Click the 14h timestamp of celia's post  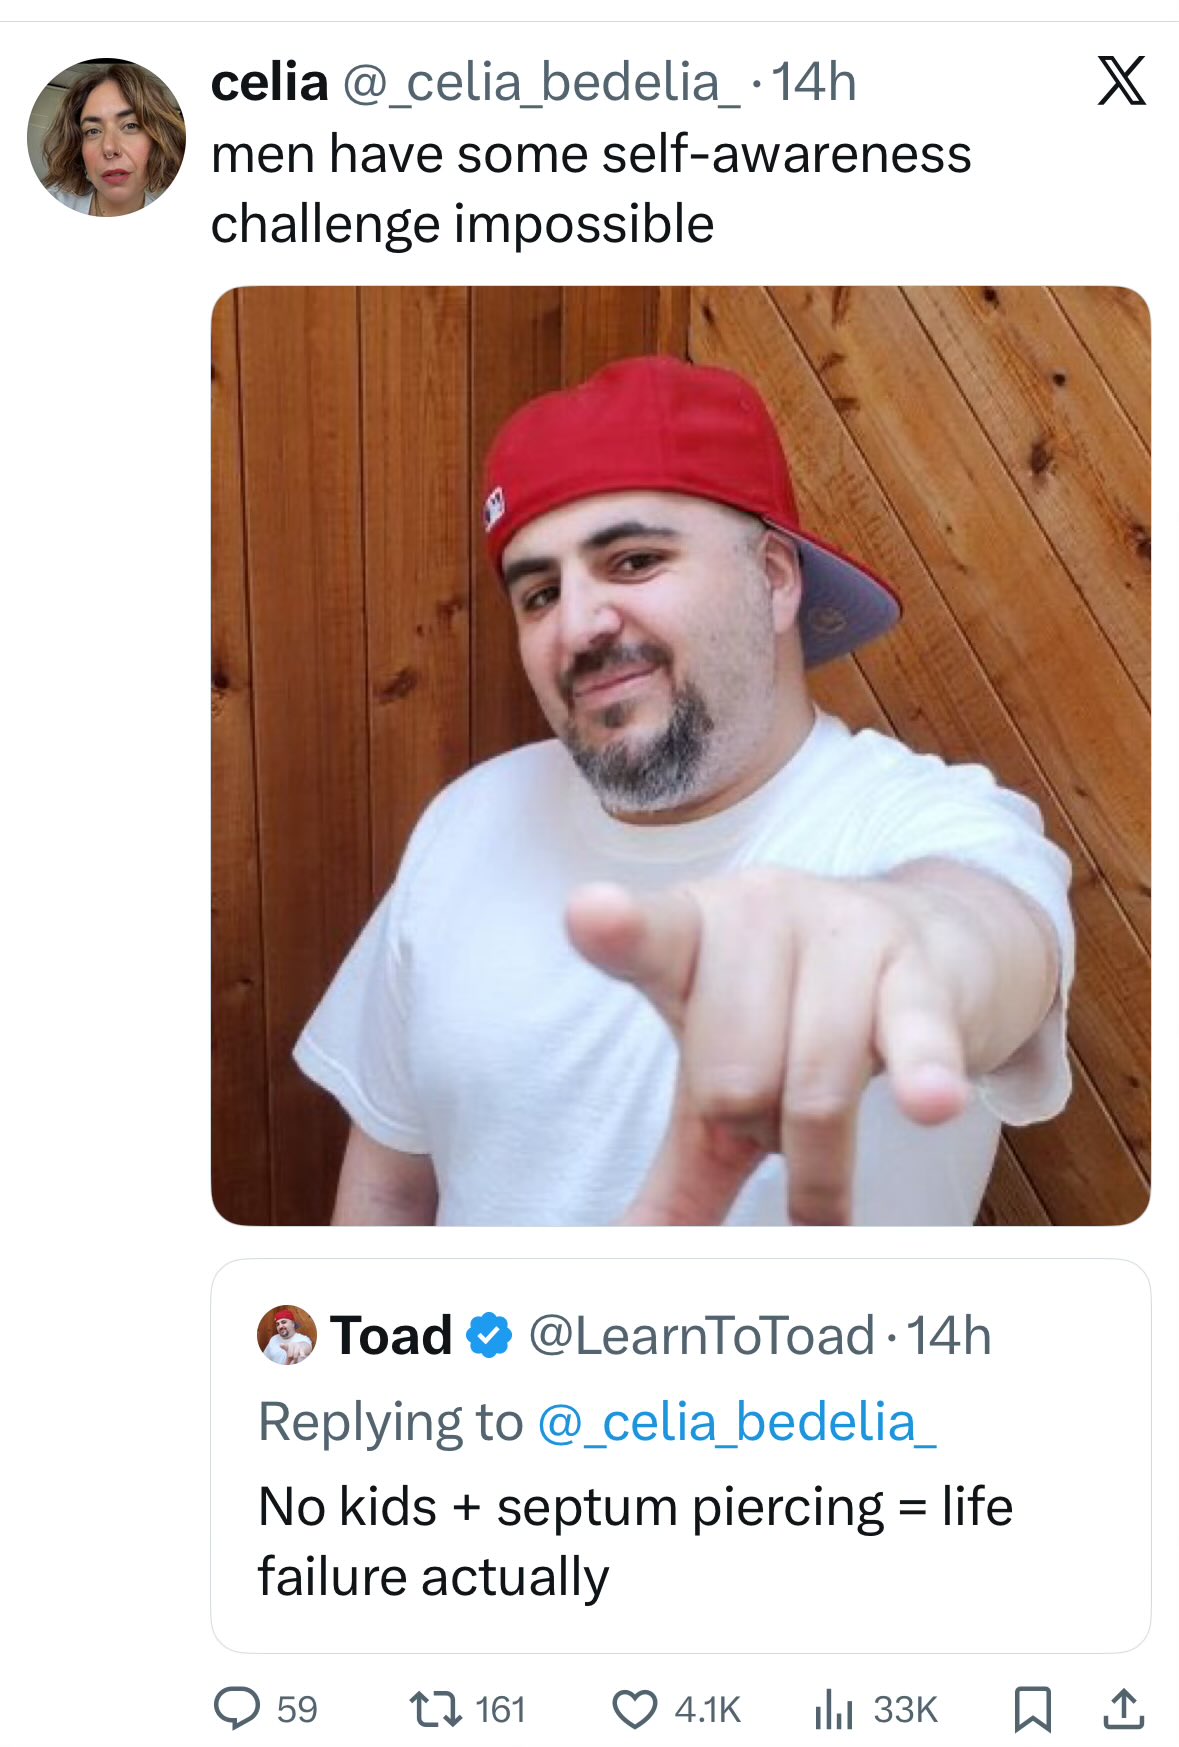(x=814, y=82)
